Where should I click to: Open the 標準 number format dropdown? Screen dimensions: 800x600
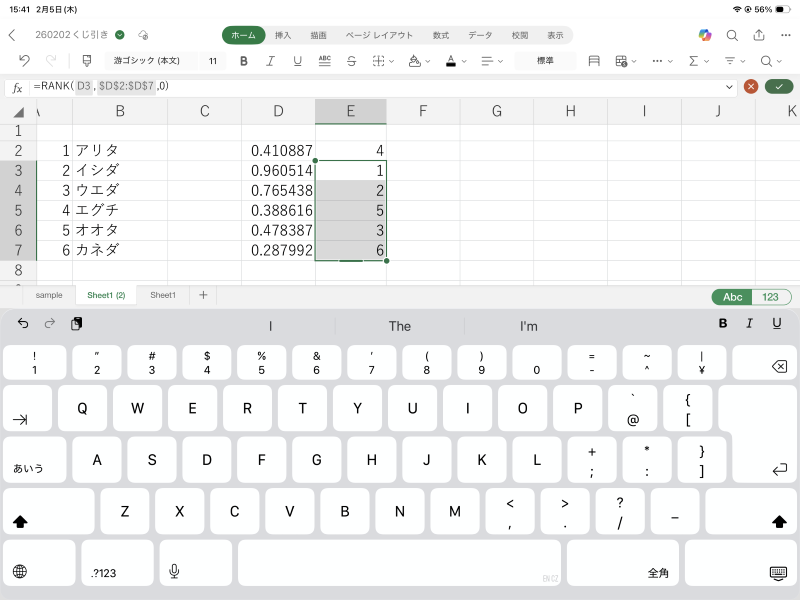545,61
